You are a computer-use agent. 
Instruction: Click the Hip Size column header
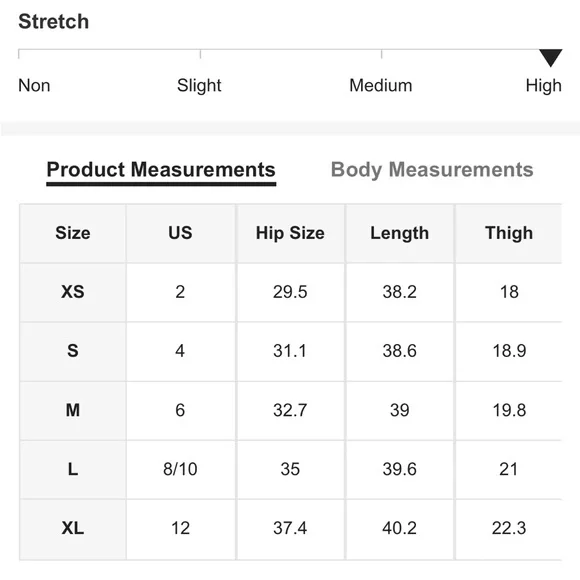290,233
